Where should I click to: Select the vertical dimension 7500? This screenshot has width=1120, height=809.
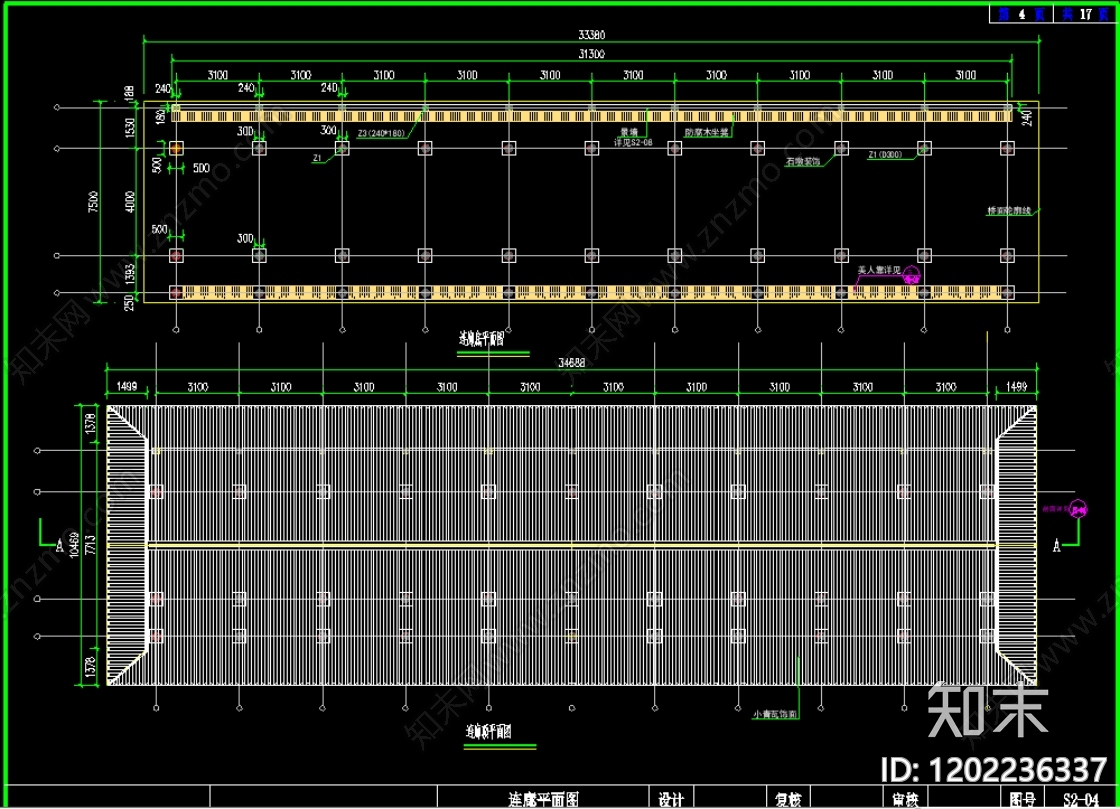pyautogui.click(x=93, y=201)
